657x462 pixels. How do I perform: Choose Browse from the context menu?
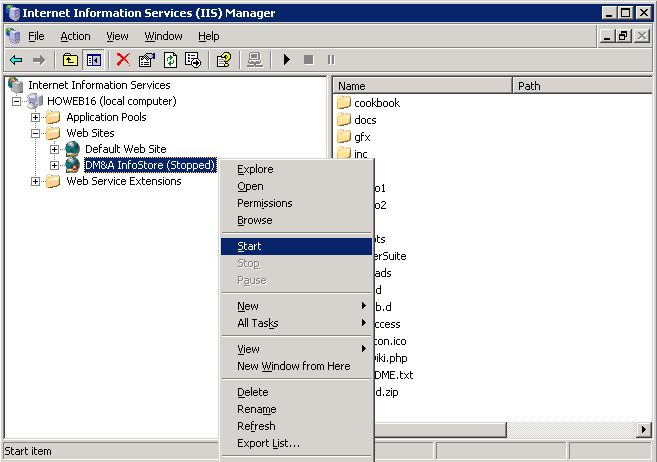pos(296,220)
